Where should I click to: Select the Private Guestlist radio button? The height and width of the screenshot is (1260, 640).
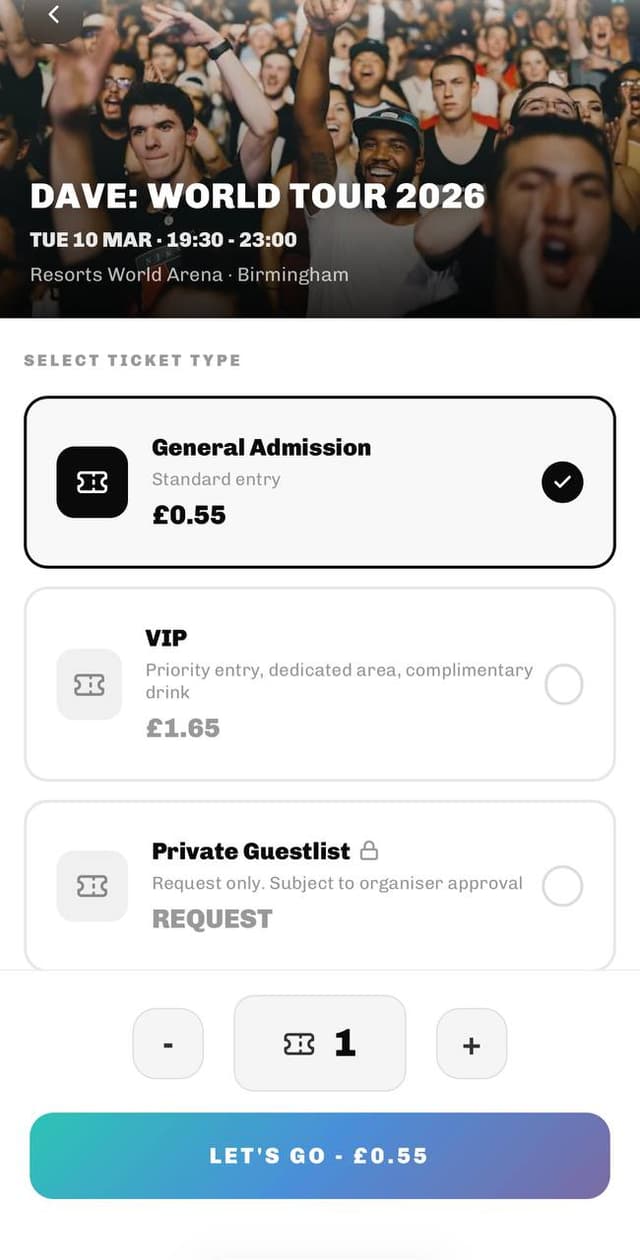click(x=562, y=886)
